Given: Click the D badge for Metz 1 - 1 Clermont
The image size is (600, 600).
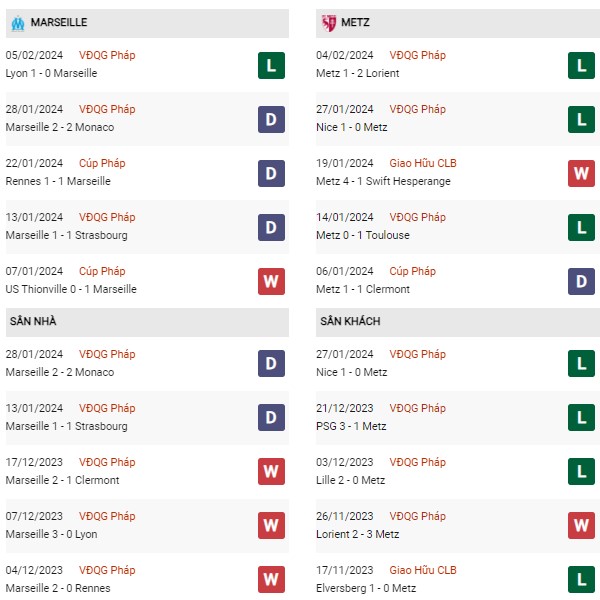Looking at the screenshot, I should pyautogui.click(x=581, y=281).
